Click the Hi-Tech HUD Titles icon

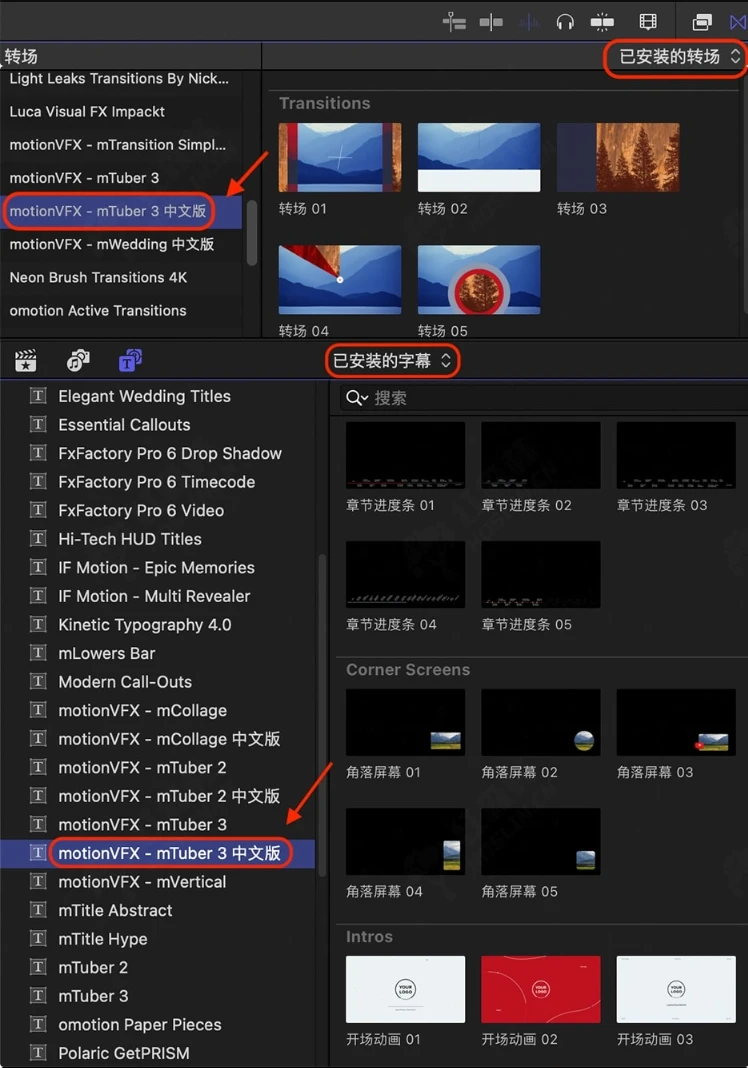click(38, 539)
